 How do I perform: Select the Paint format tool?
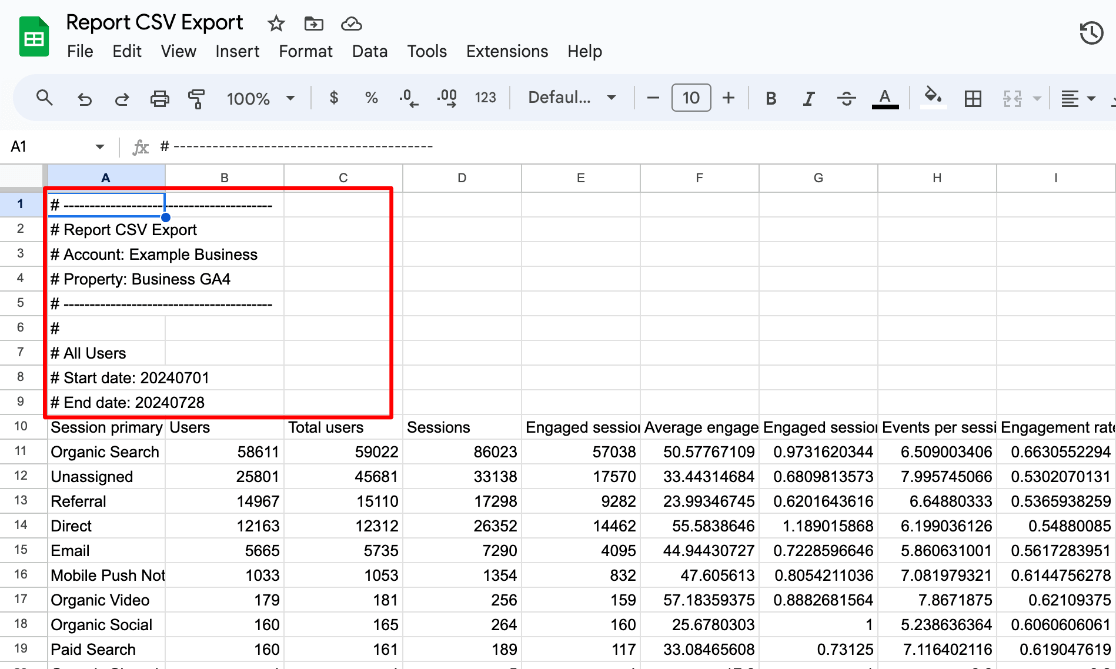tap(196, 98)
